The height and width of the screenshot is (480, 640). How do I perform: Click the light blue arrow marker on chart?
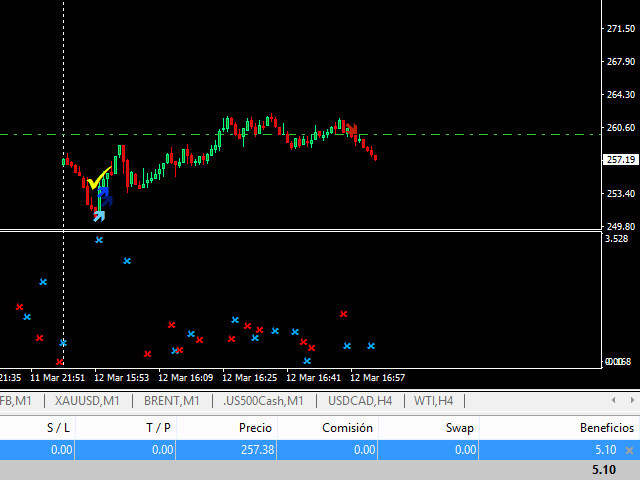coord(99,216)
